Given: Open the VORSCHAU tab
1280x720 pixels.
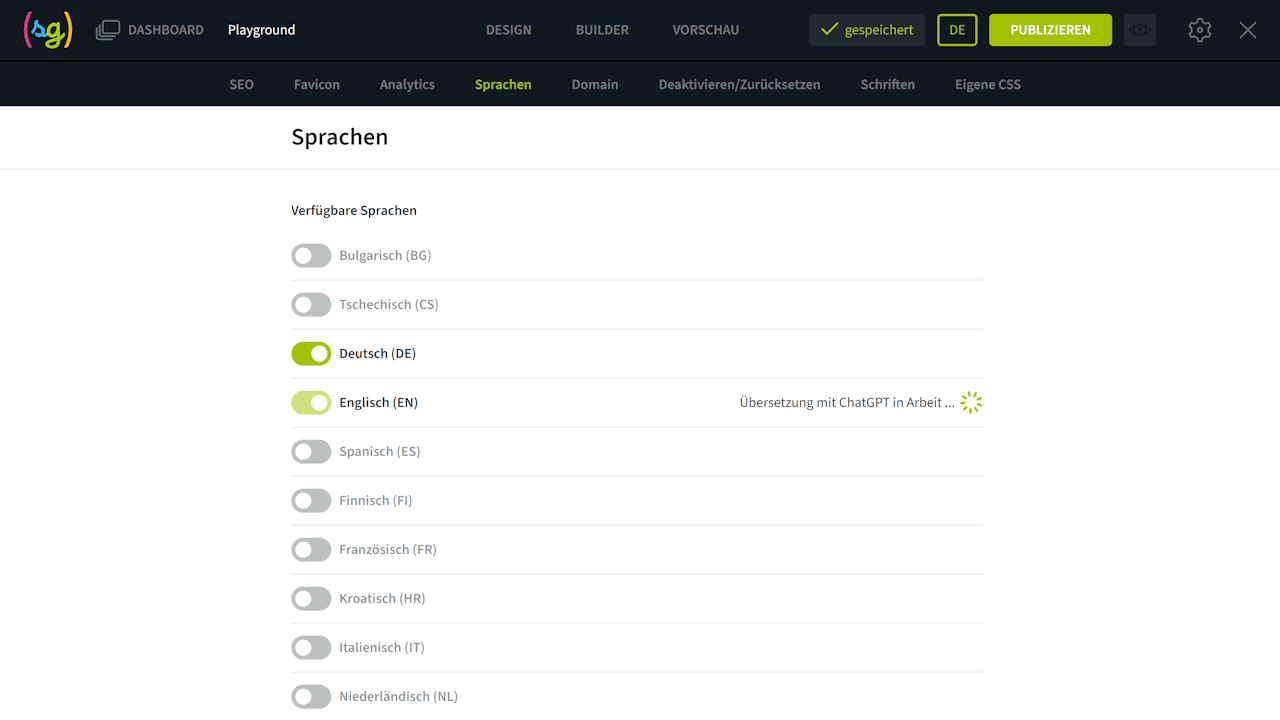Looking at the screenshot, I should point(706,30).
